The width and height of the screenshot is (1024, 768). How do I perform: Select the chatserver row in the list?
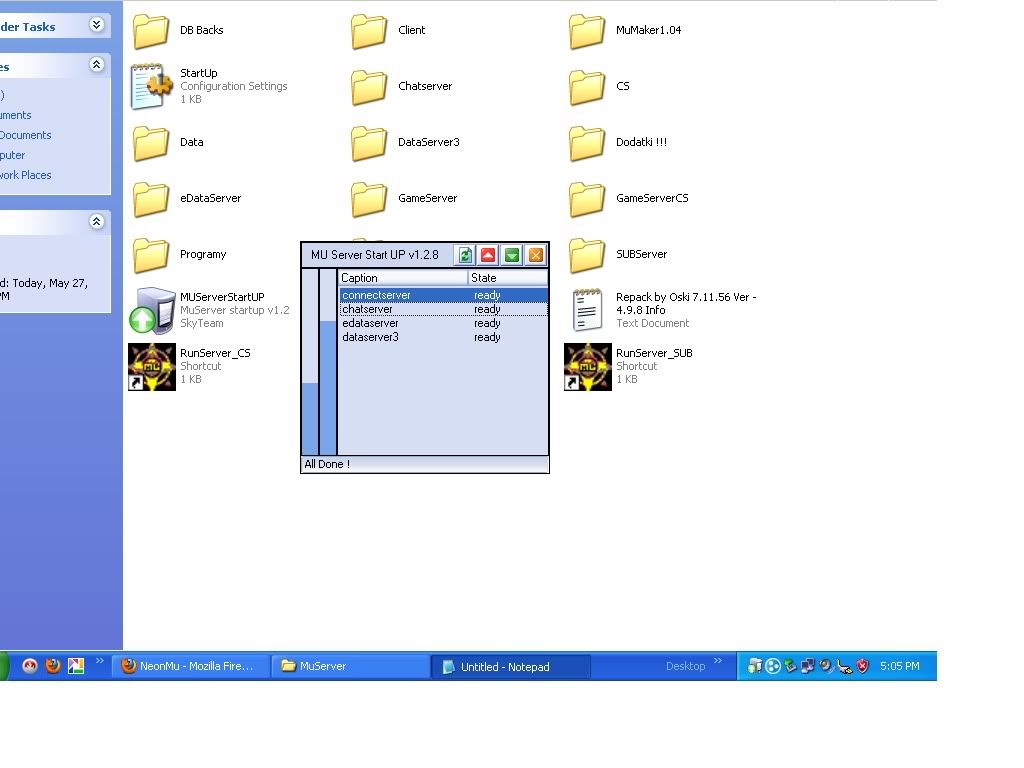click(370, 309)
